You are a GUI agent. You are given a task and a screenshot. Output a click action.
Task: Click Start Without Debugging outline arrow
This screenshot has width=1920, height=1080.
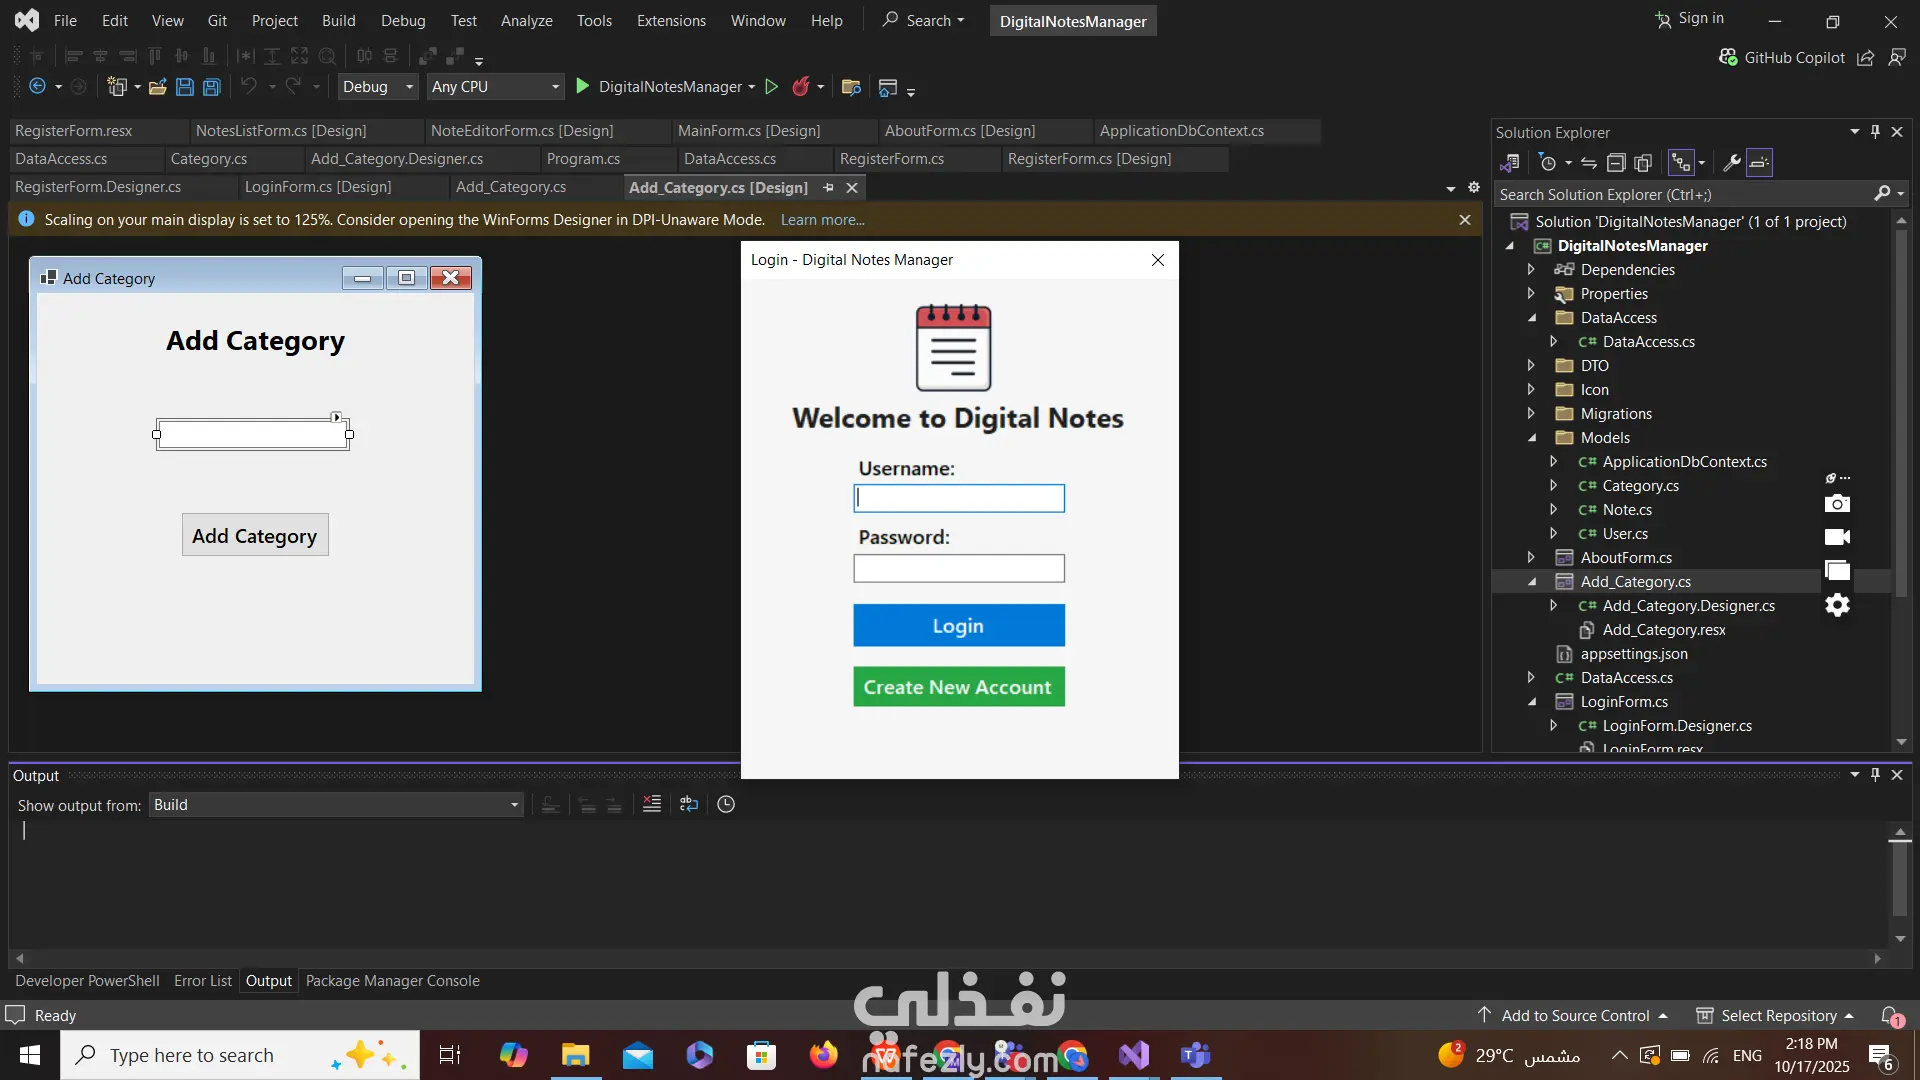tap(771, 87)
